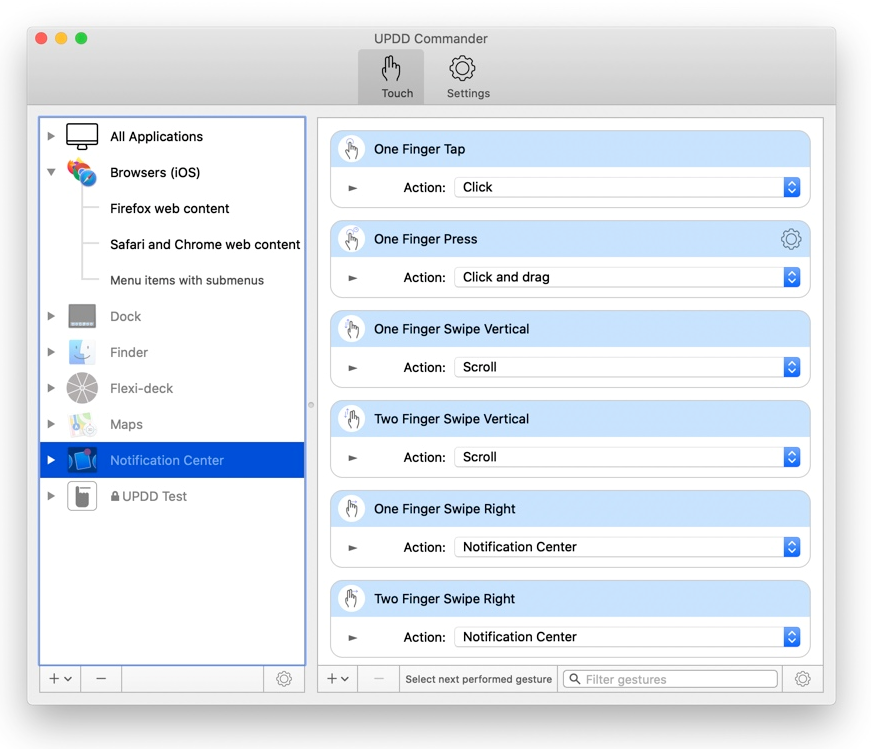Image resolution: width=871 pixels, height=749 pixels.
Task: Select the One Finger Press gesture header
Action: point(570,239)
